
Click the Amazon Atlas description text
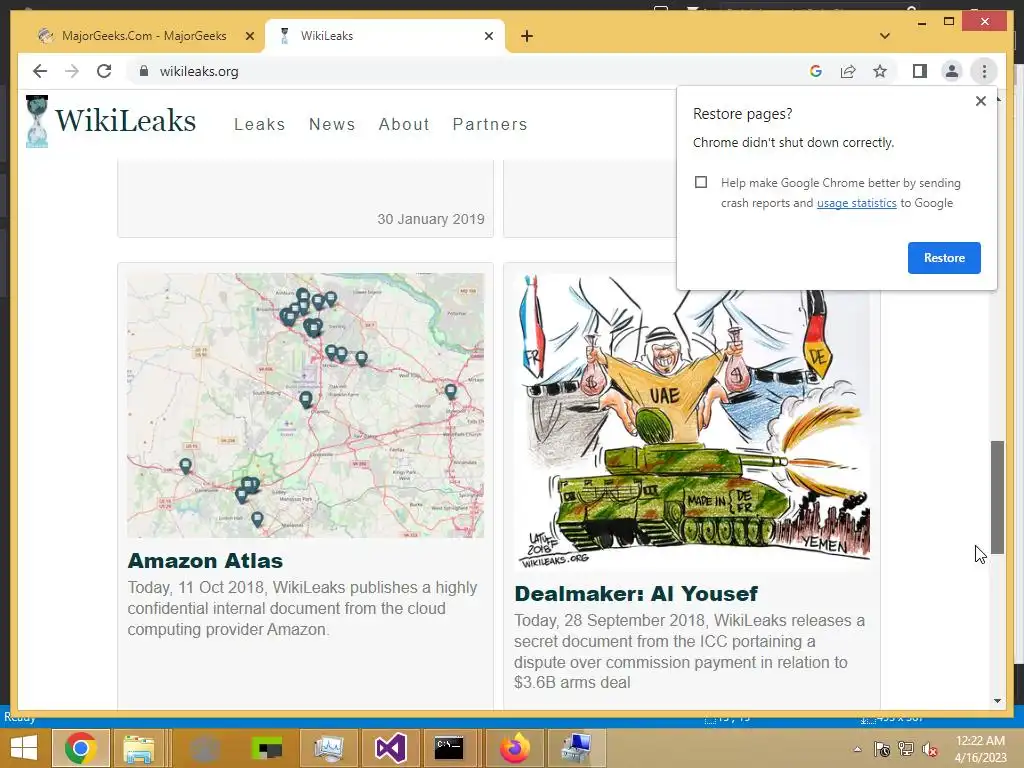coord(302,608)
